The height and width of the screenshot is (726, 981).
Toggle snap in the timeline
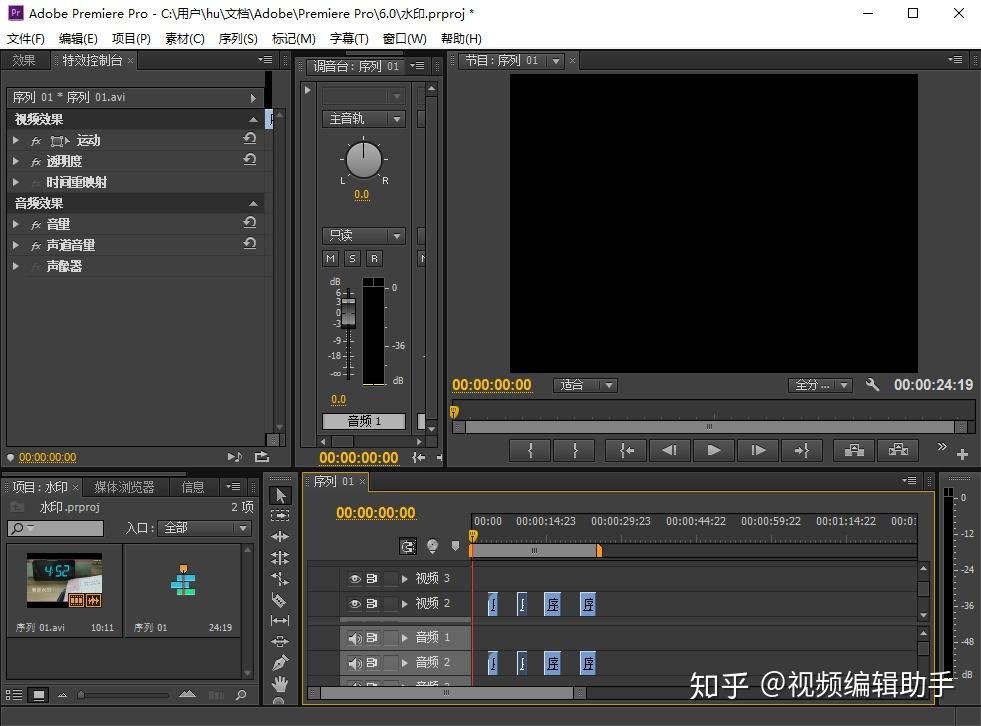[x=409, y=546]
